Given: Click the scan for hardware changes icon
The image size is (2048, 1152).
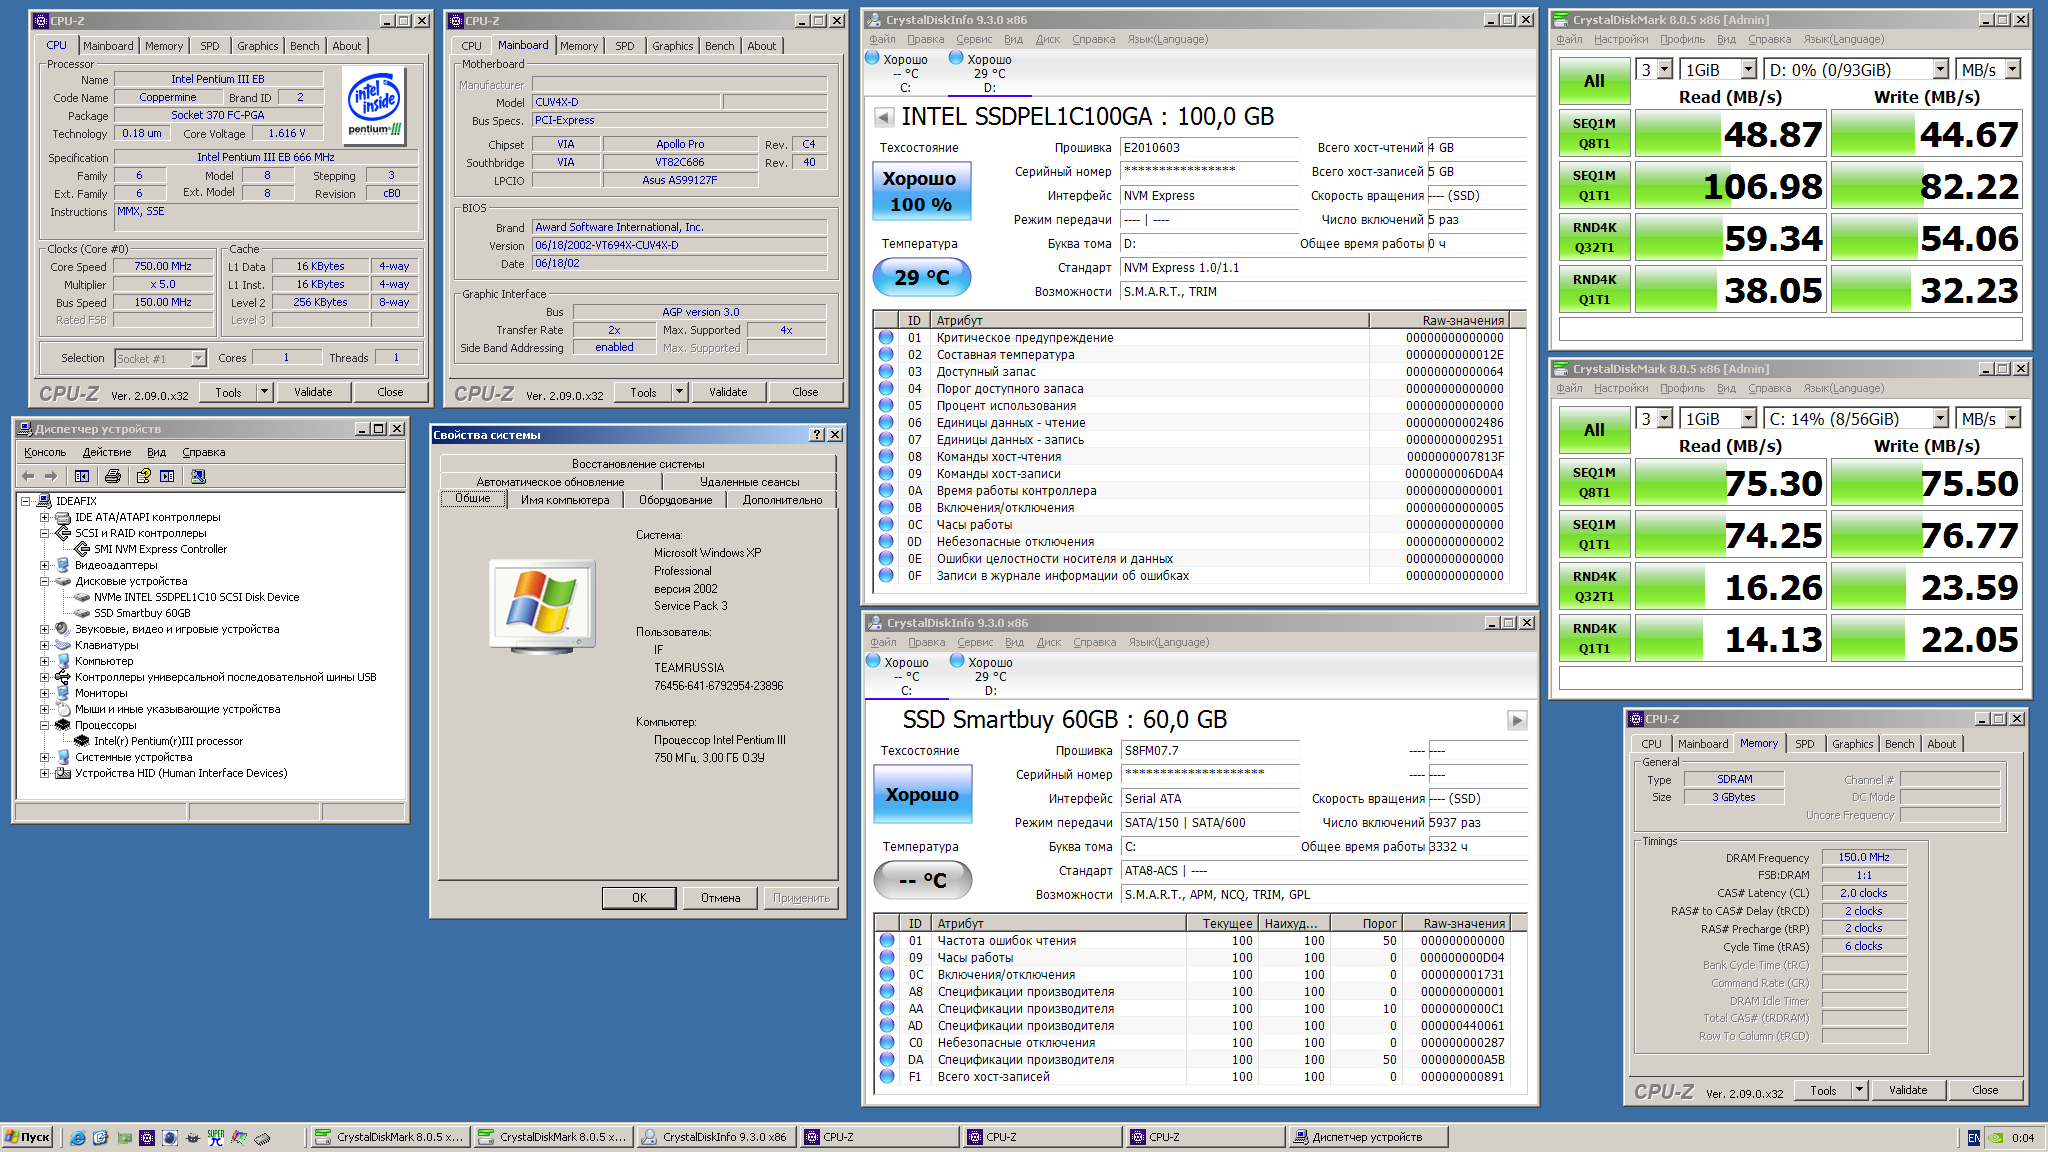Looking at the screenshot, I should point(198,476).
